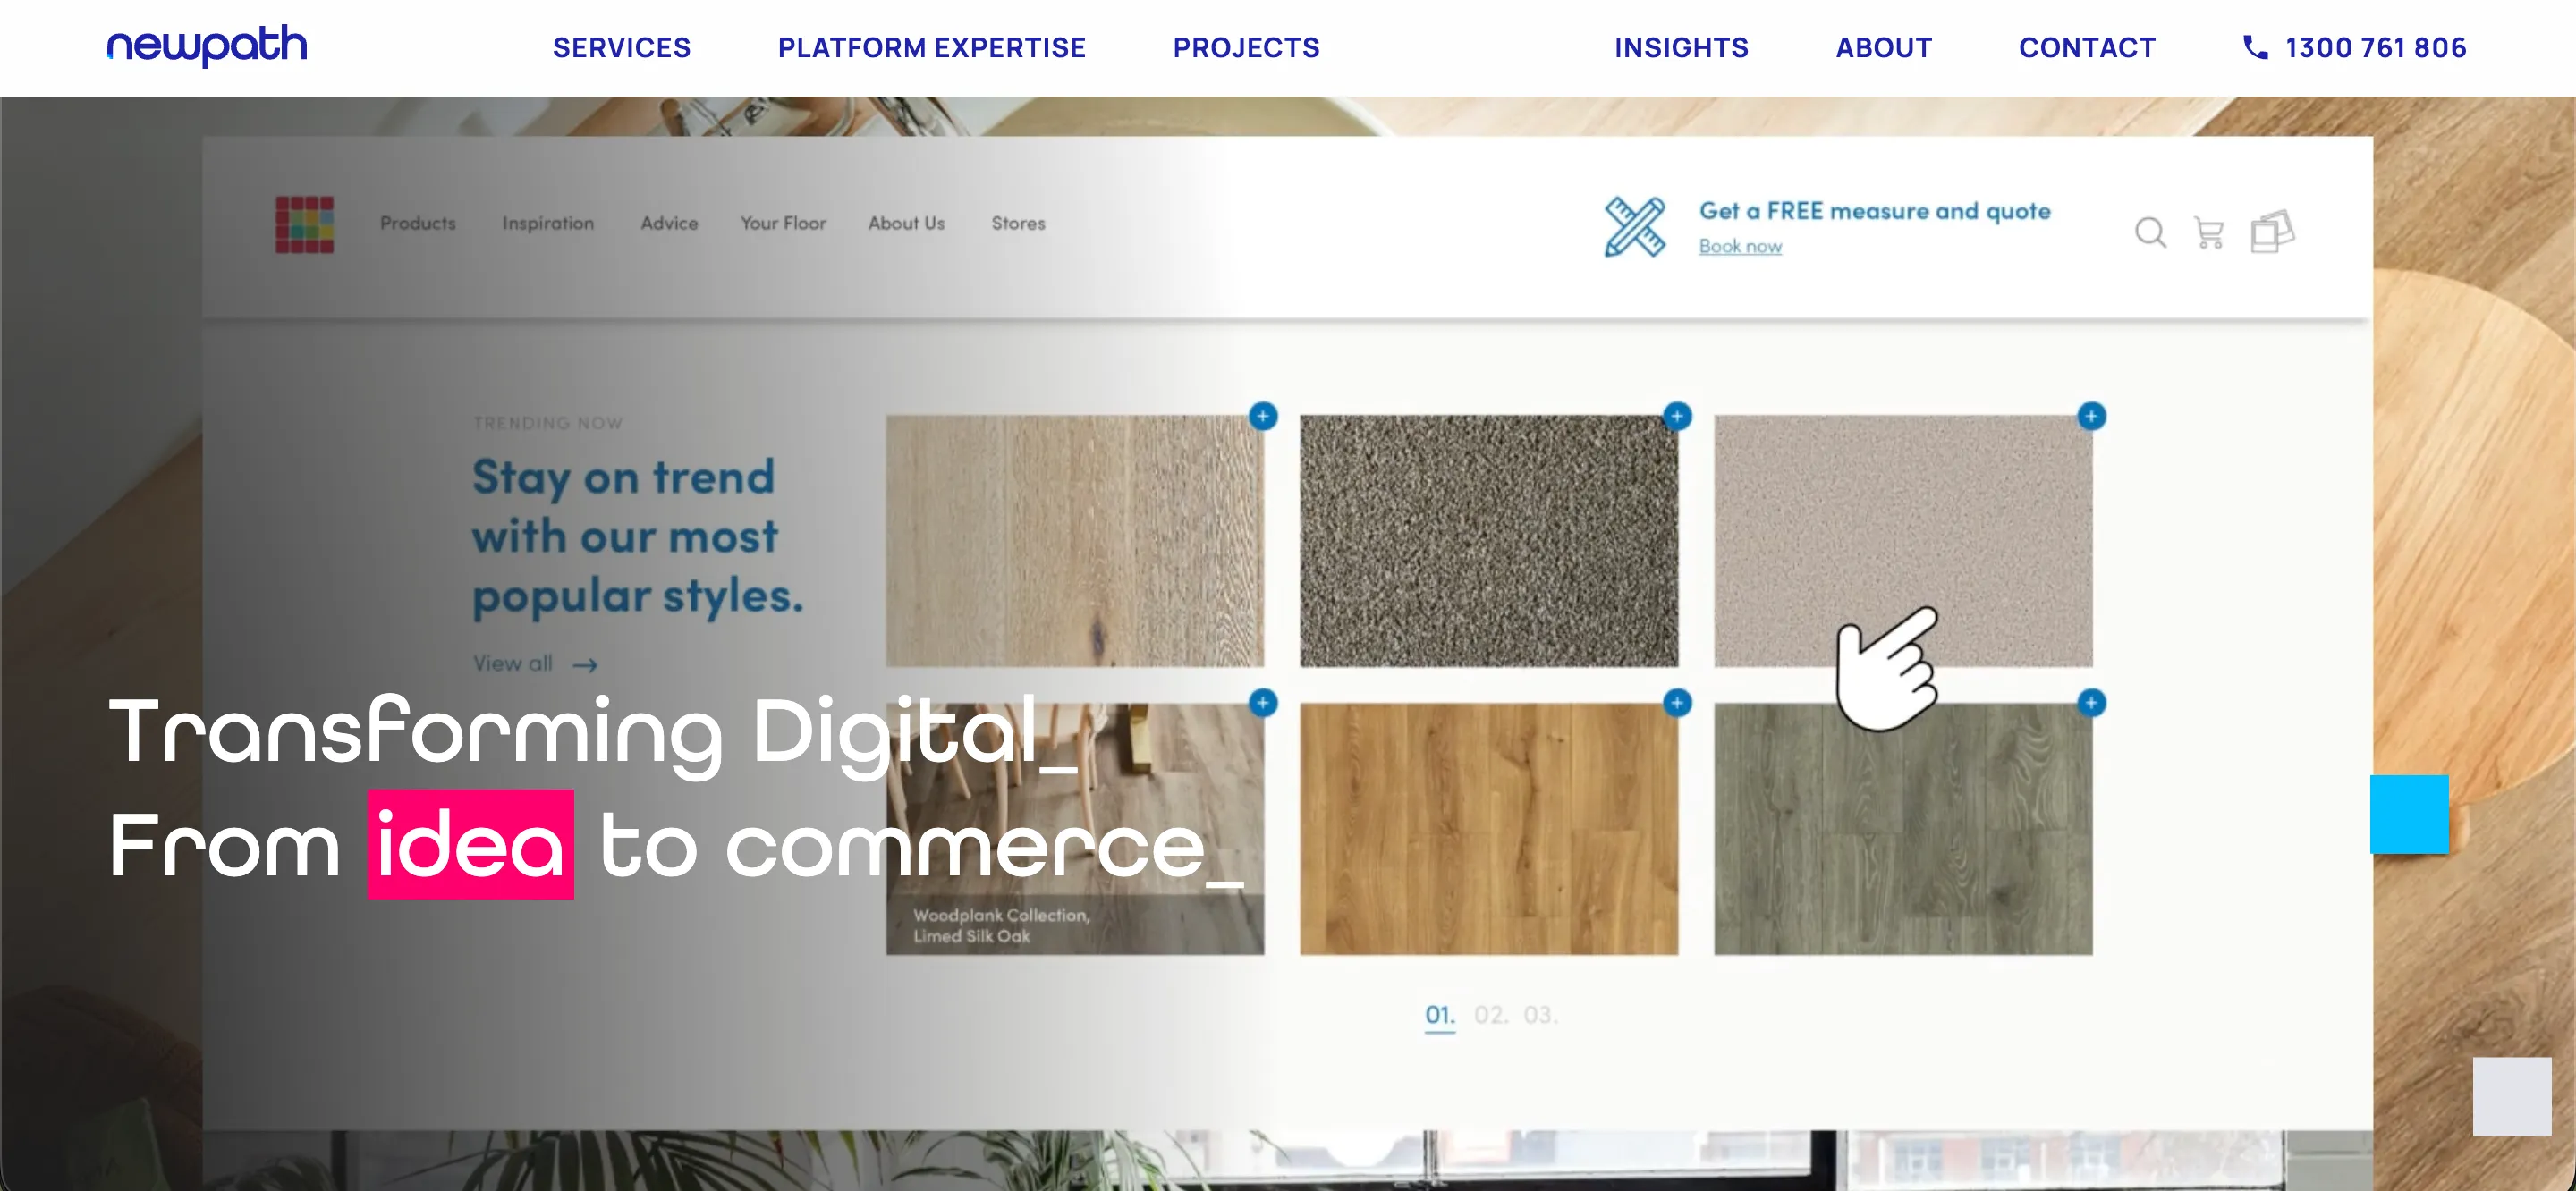Click the Stay on trend heading

tap(637, 537)
